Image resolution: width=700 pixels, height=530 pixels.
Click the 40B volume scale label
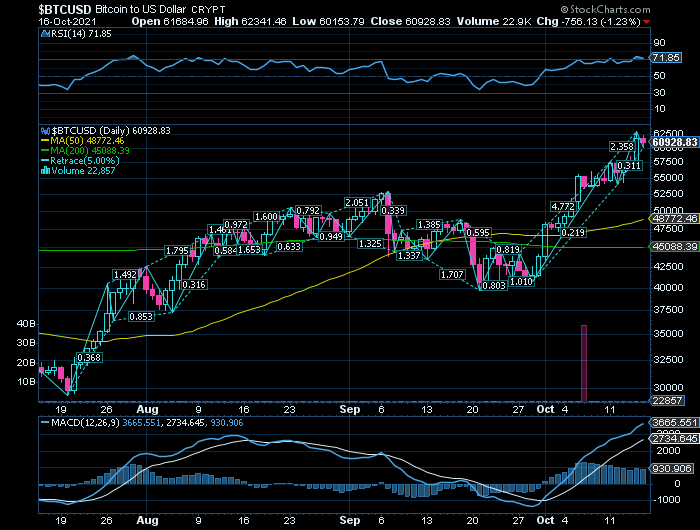click(26, 324)
